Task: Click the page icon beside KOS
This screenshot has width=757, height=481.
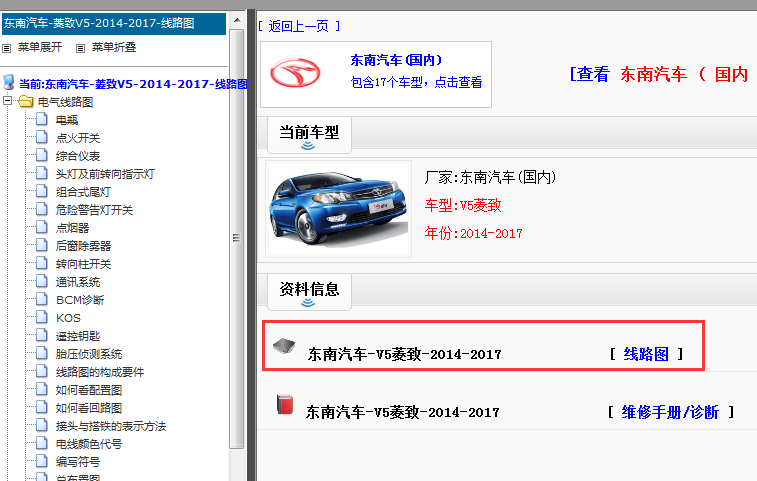Action: [x=42, y=317]
